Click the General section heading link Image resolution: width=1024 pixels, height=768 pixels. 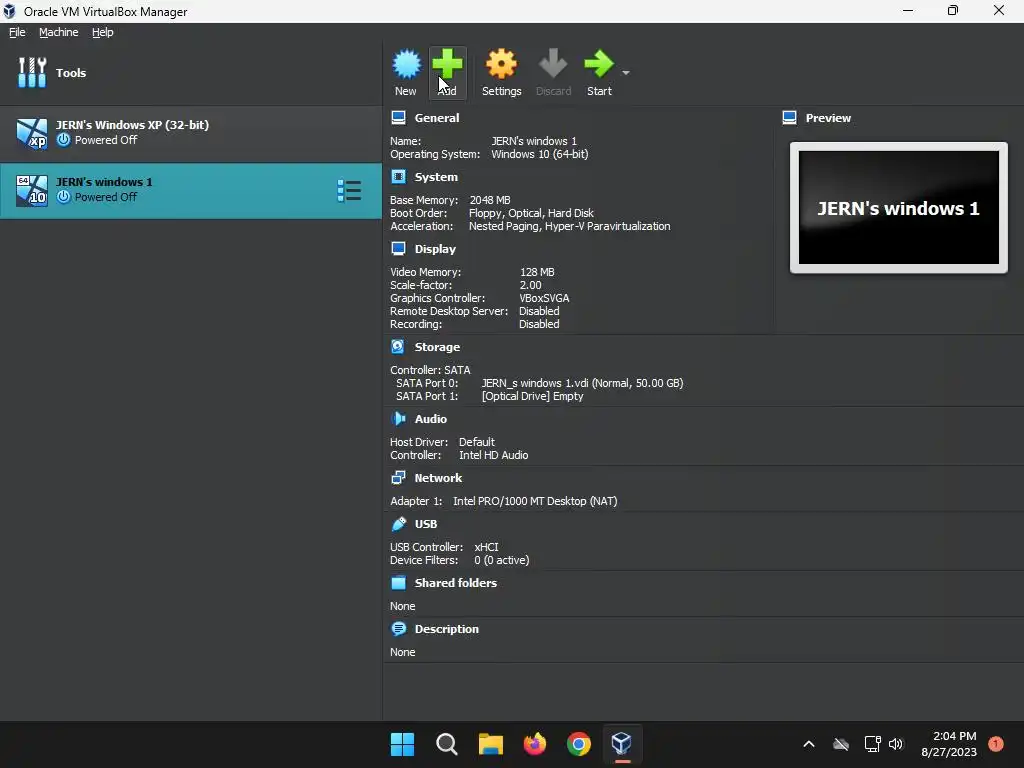tap(437, 118)
